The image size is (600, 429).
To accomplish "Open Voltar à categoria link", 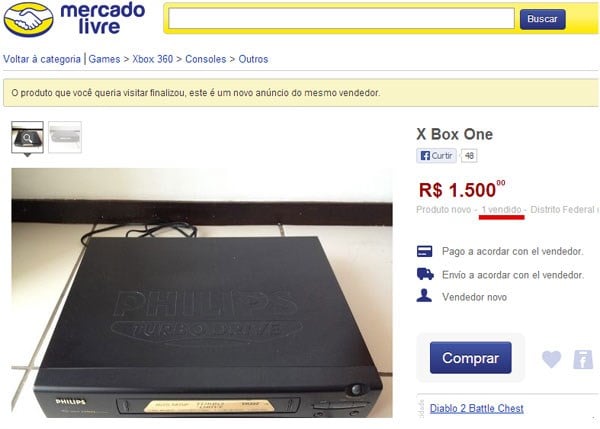I will coord(42,59).
